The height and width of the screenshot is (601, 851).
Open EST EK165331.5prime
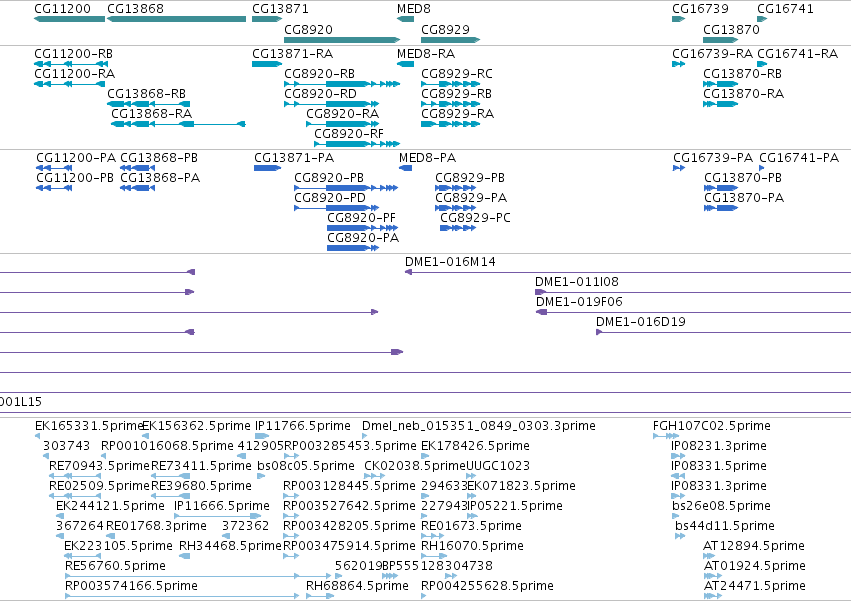coord(88,426)
